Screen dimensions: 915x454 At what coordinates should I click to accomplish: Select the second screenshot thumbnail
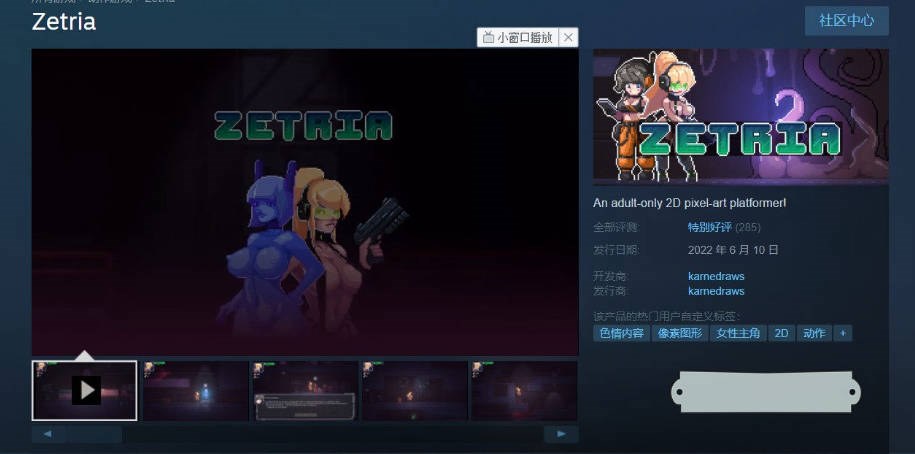pos(195,390)
